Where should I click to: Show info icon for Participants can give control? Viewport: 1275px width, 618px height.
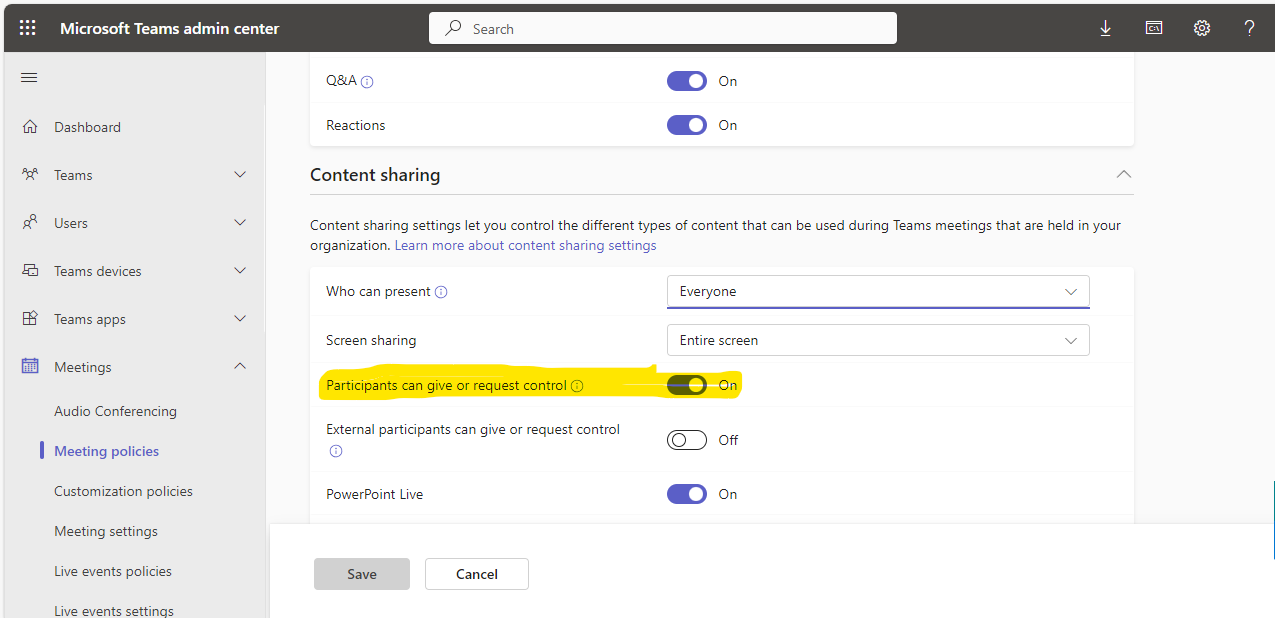(577, 386)
